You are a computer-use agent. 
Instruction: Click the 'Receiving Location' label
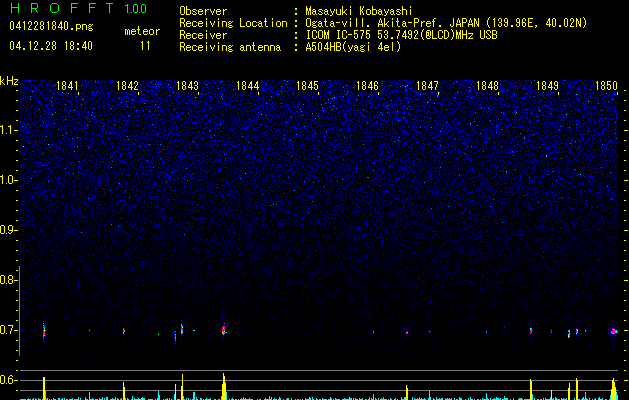pyautogui.click(x=233, y=23)
